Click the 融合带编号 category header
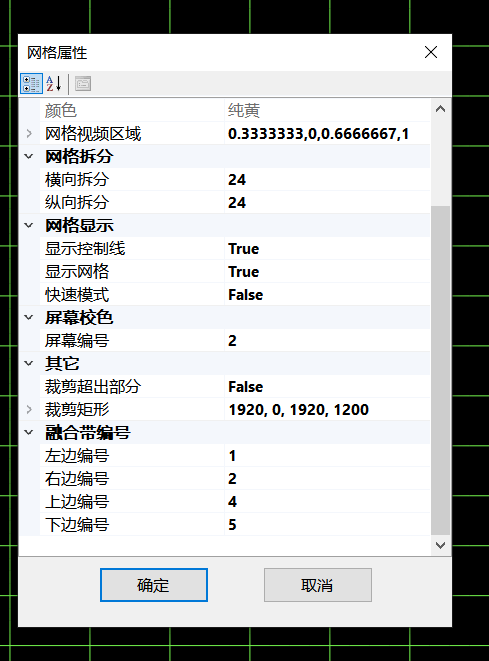 tap(88, 432)
